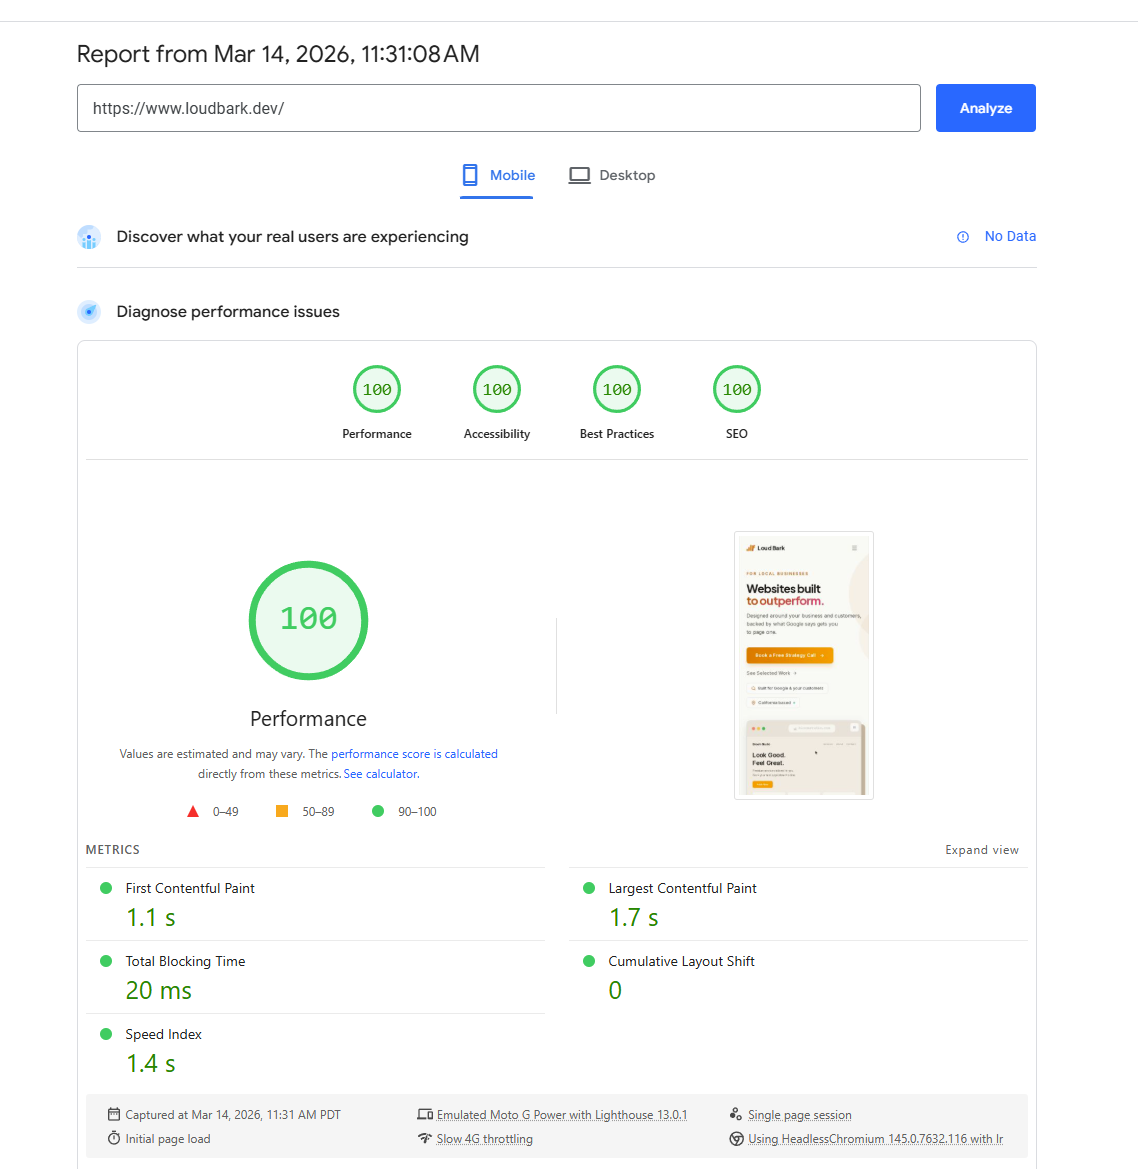Click the calendar capture icon in report footer
The width and height of the screenshot is (1138, 1169).
[114, 1114]
